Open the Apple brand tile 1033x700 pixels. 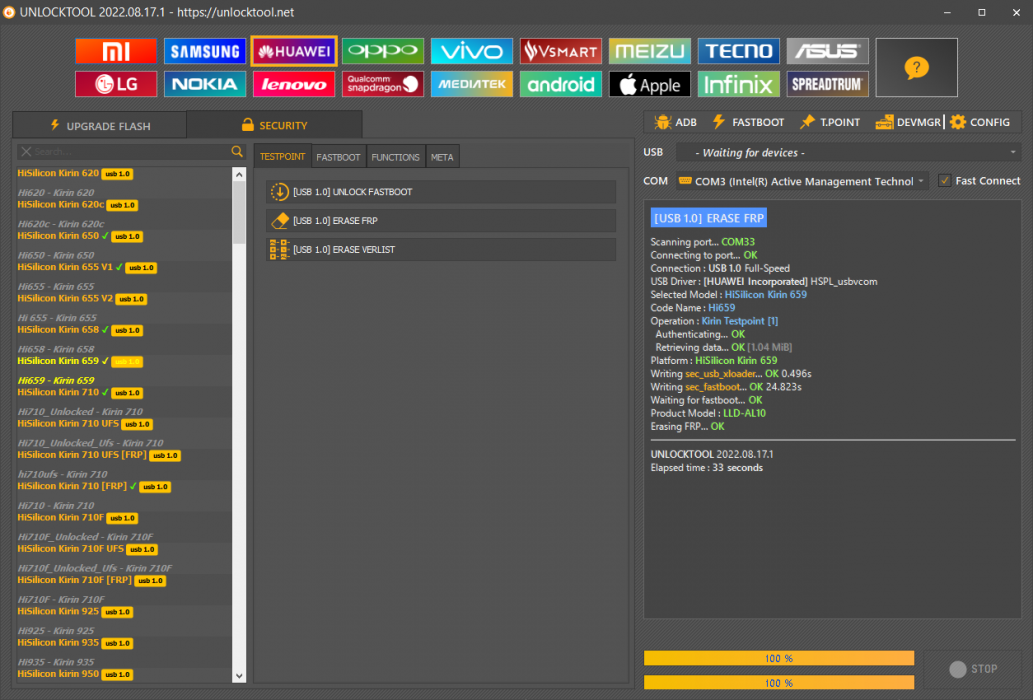[x=650, y=84]
